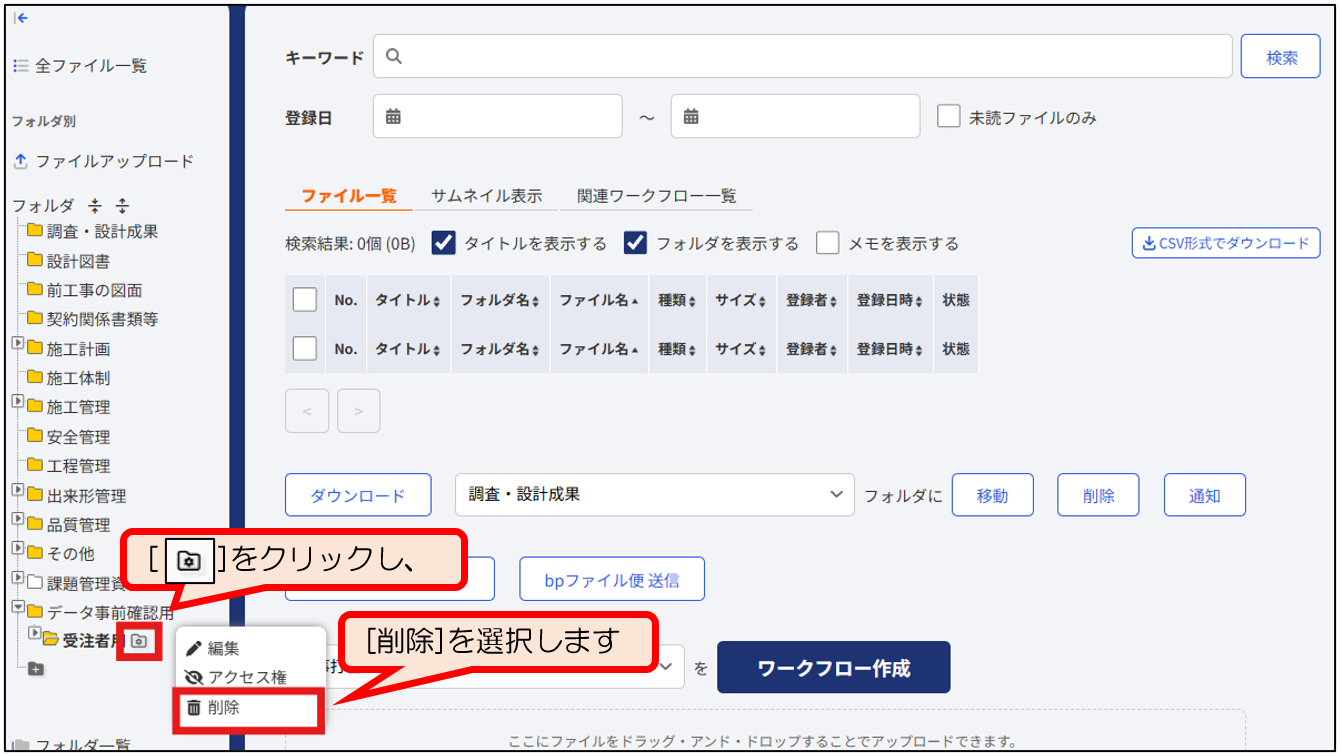This screenshot has width=1342, height=756.
Task: Enable the 未読ファイルのみ checkbox
Action: pyautogui.click(x=949, y=116)
